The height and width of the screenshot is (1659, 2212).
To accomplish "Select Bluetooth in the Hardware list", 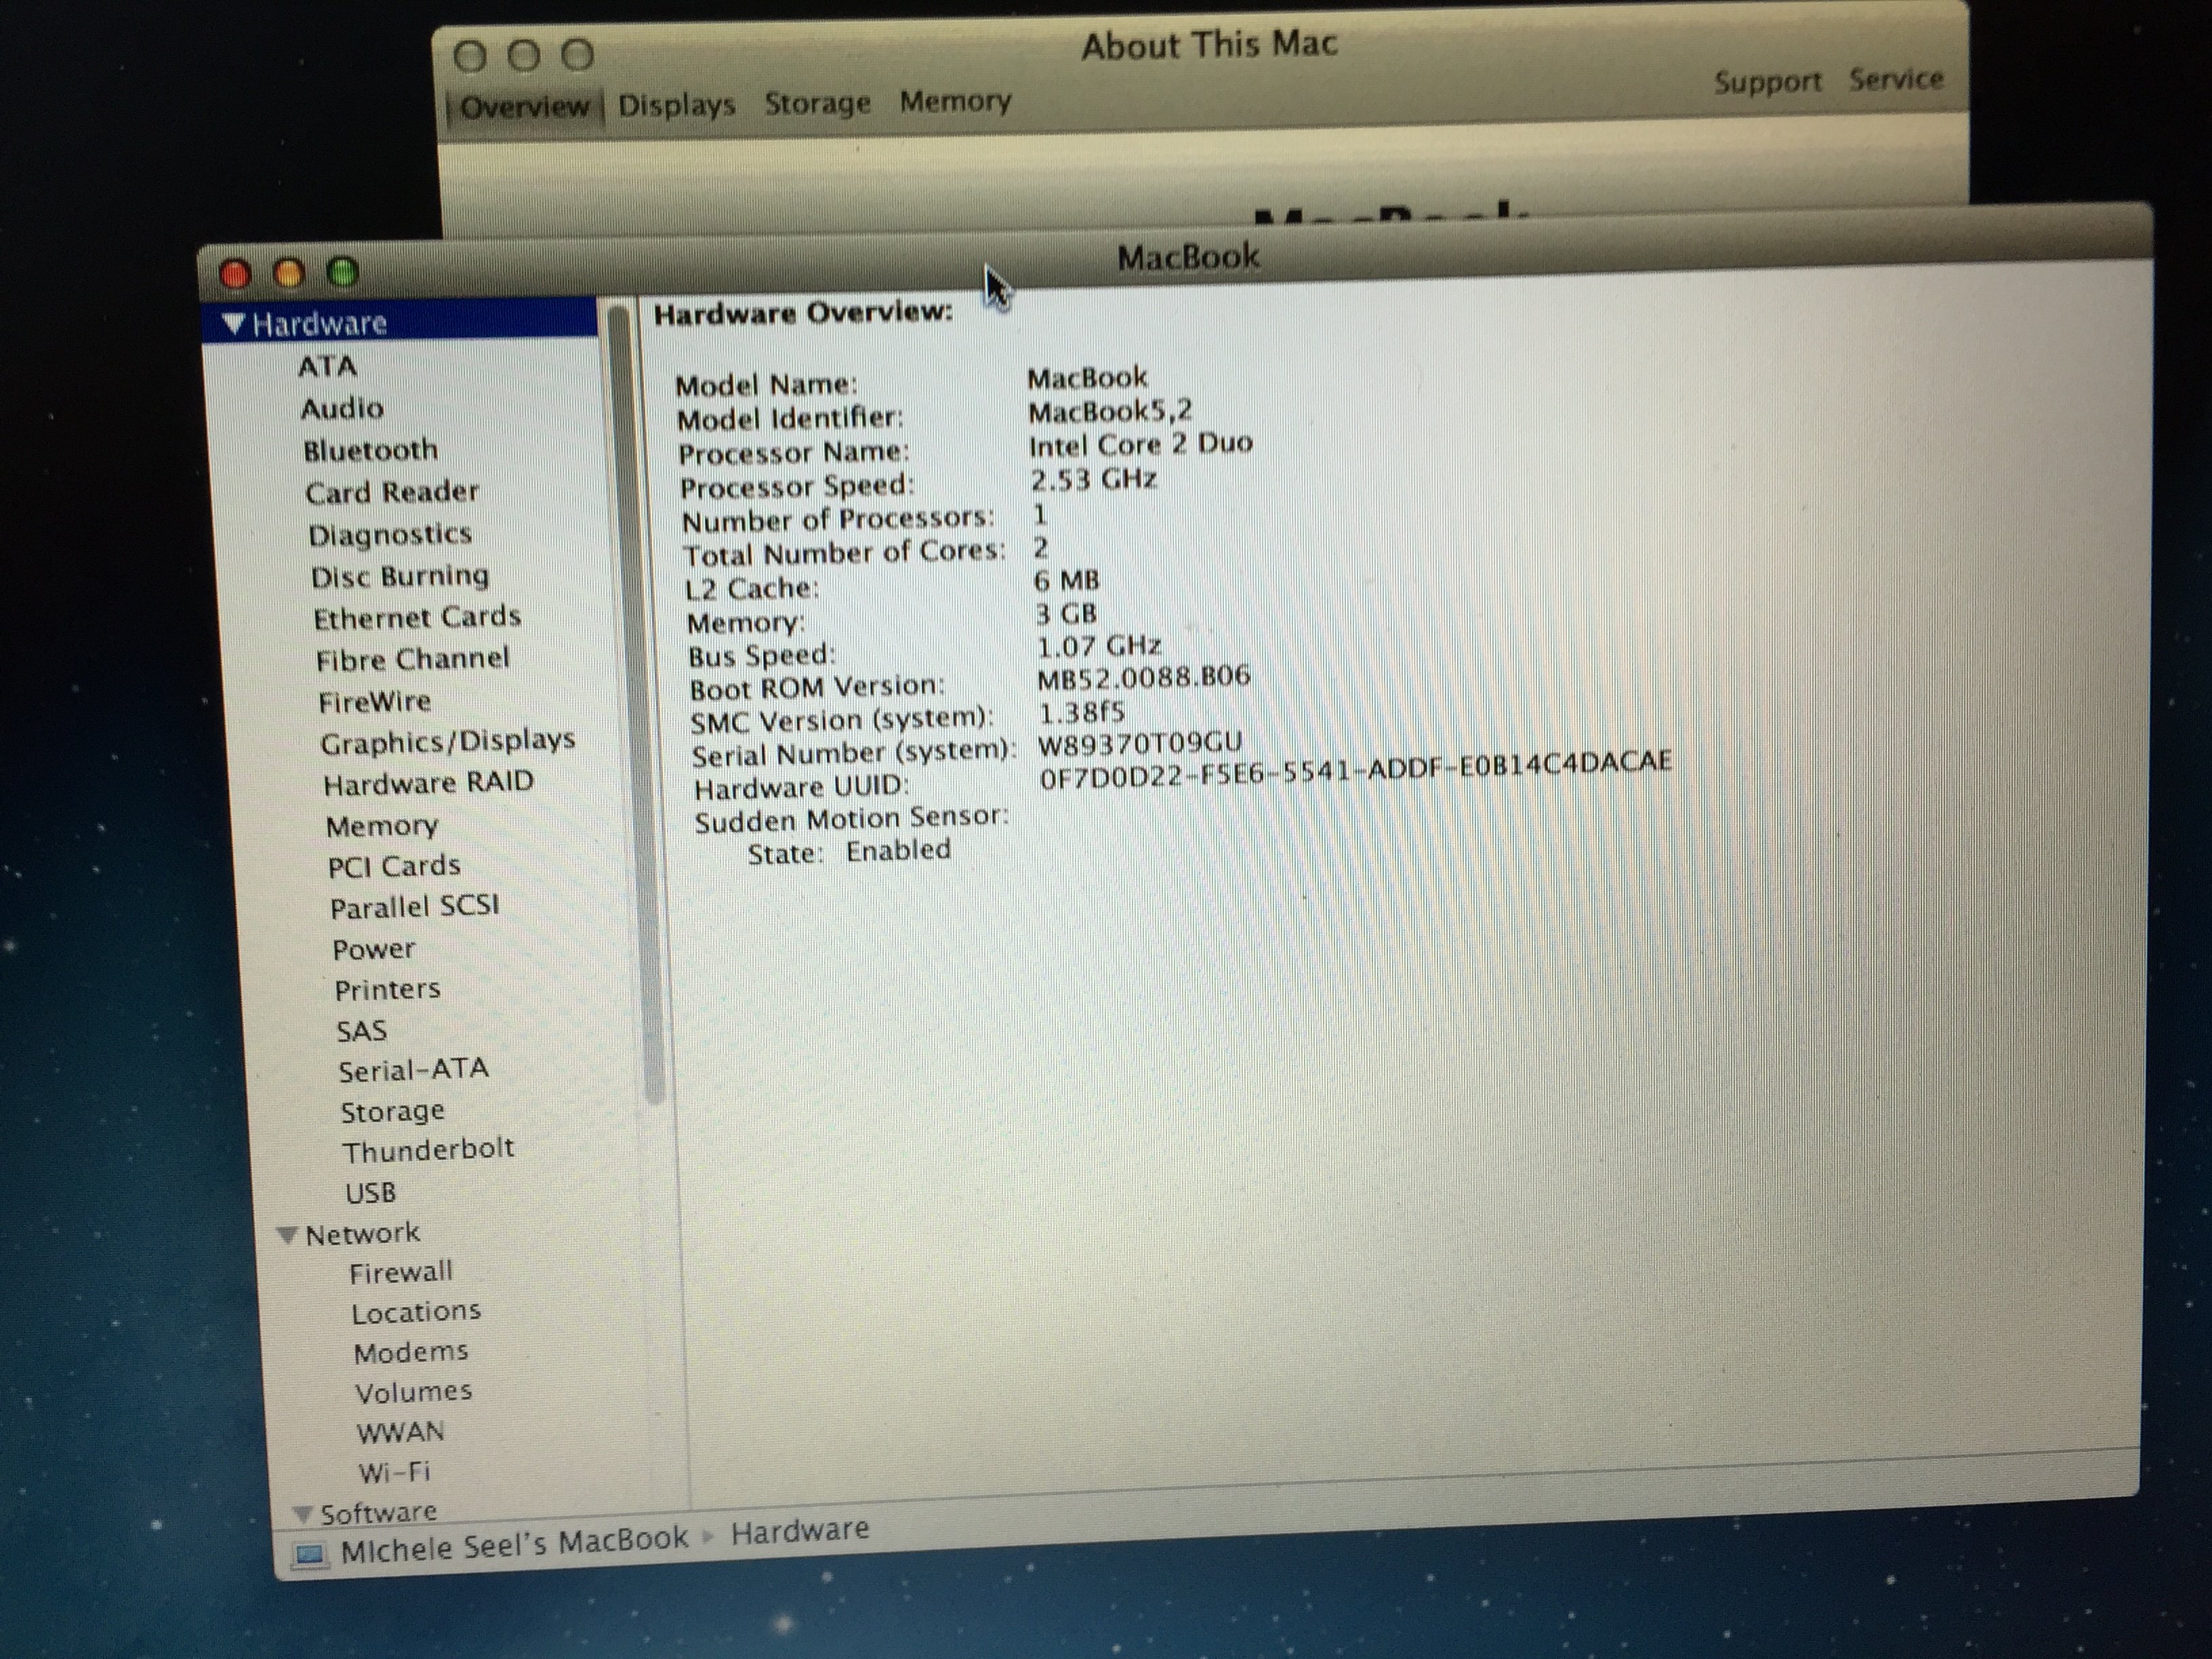I will 370,450.
